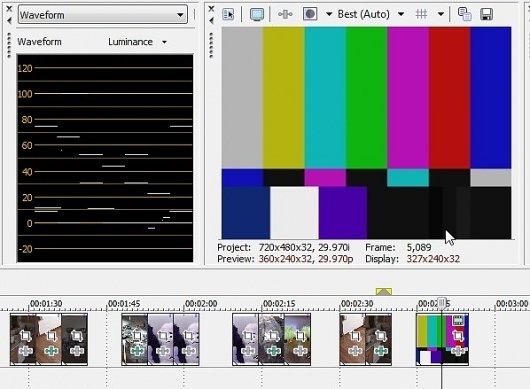Click the -20 level label on waveform scale

[25, 249]
